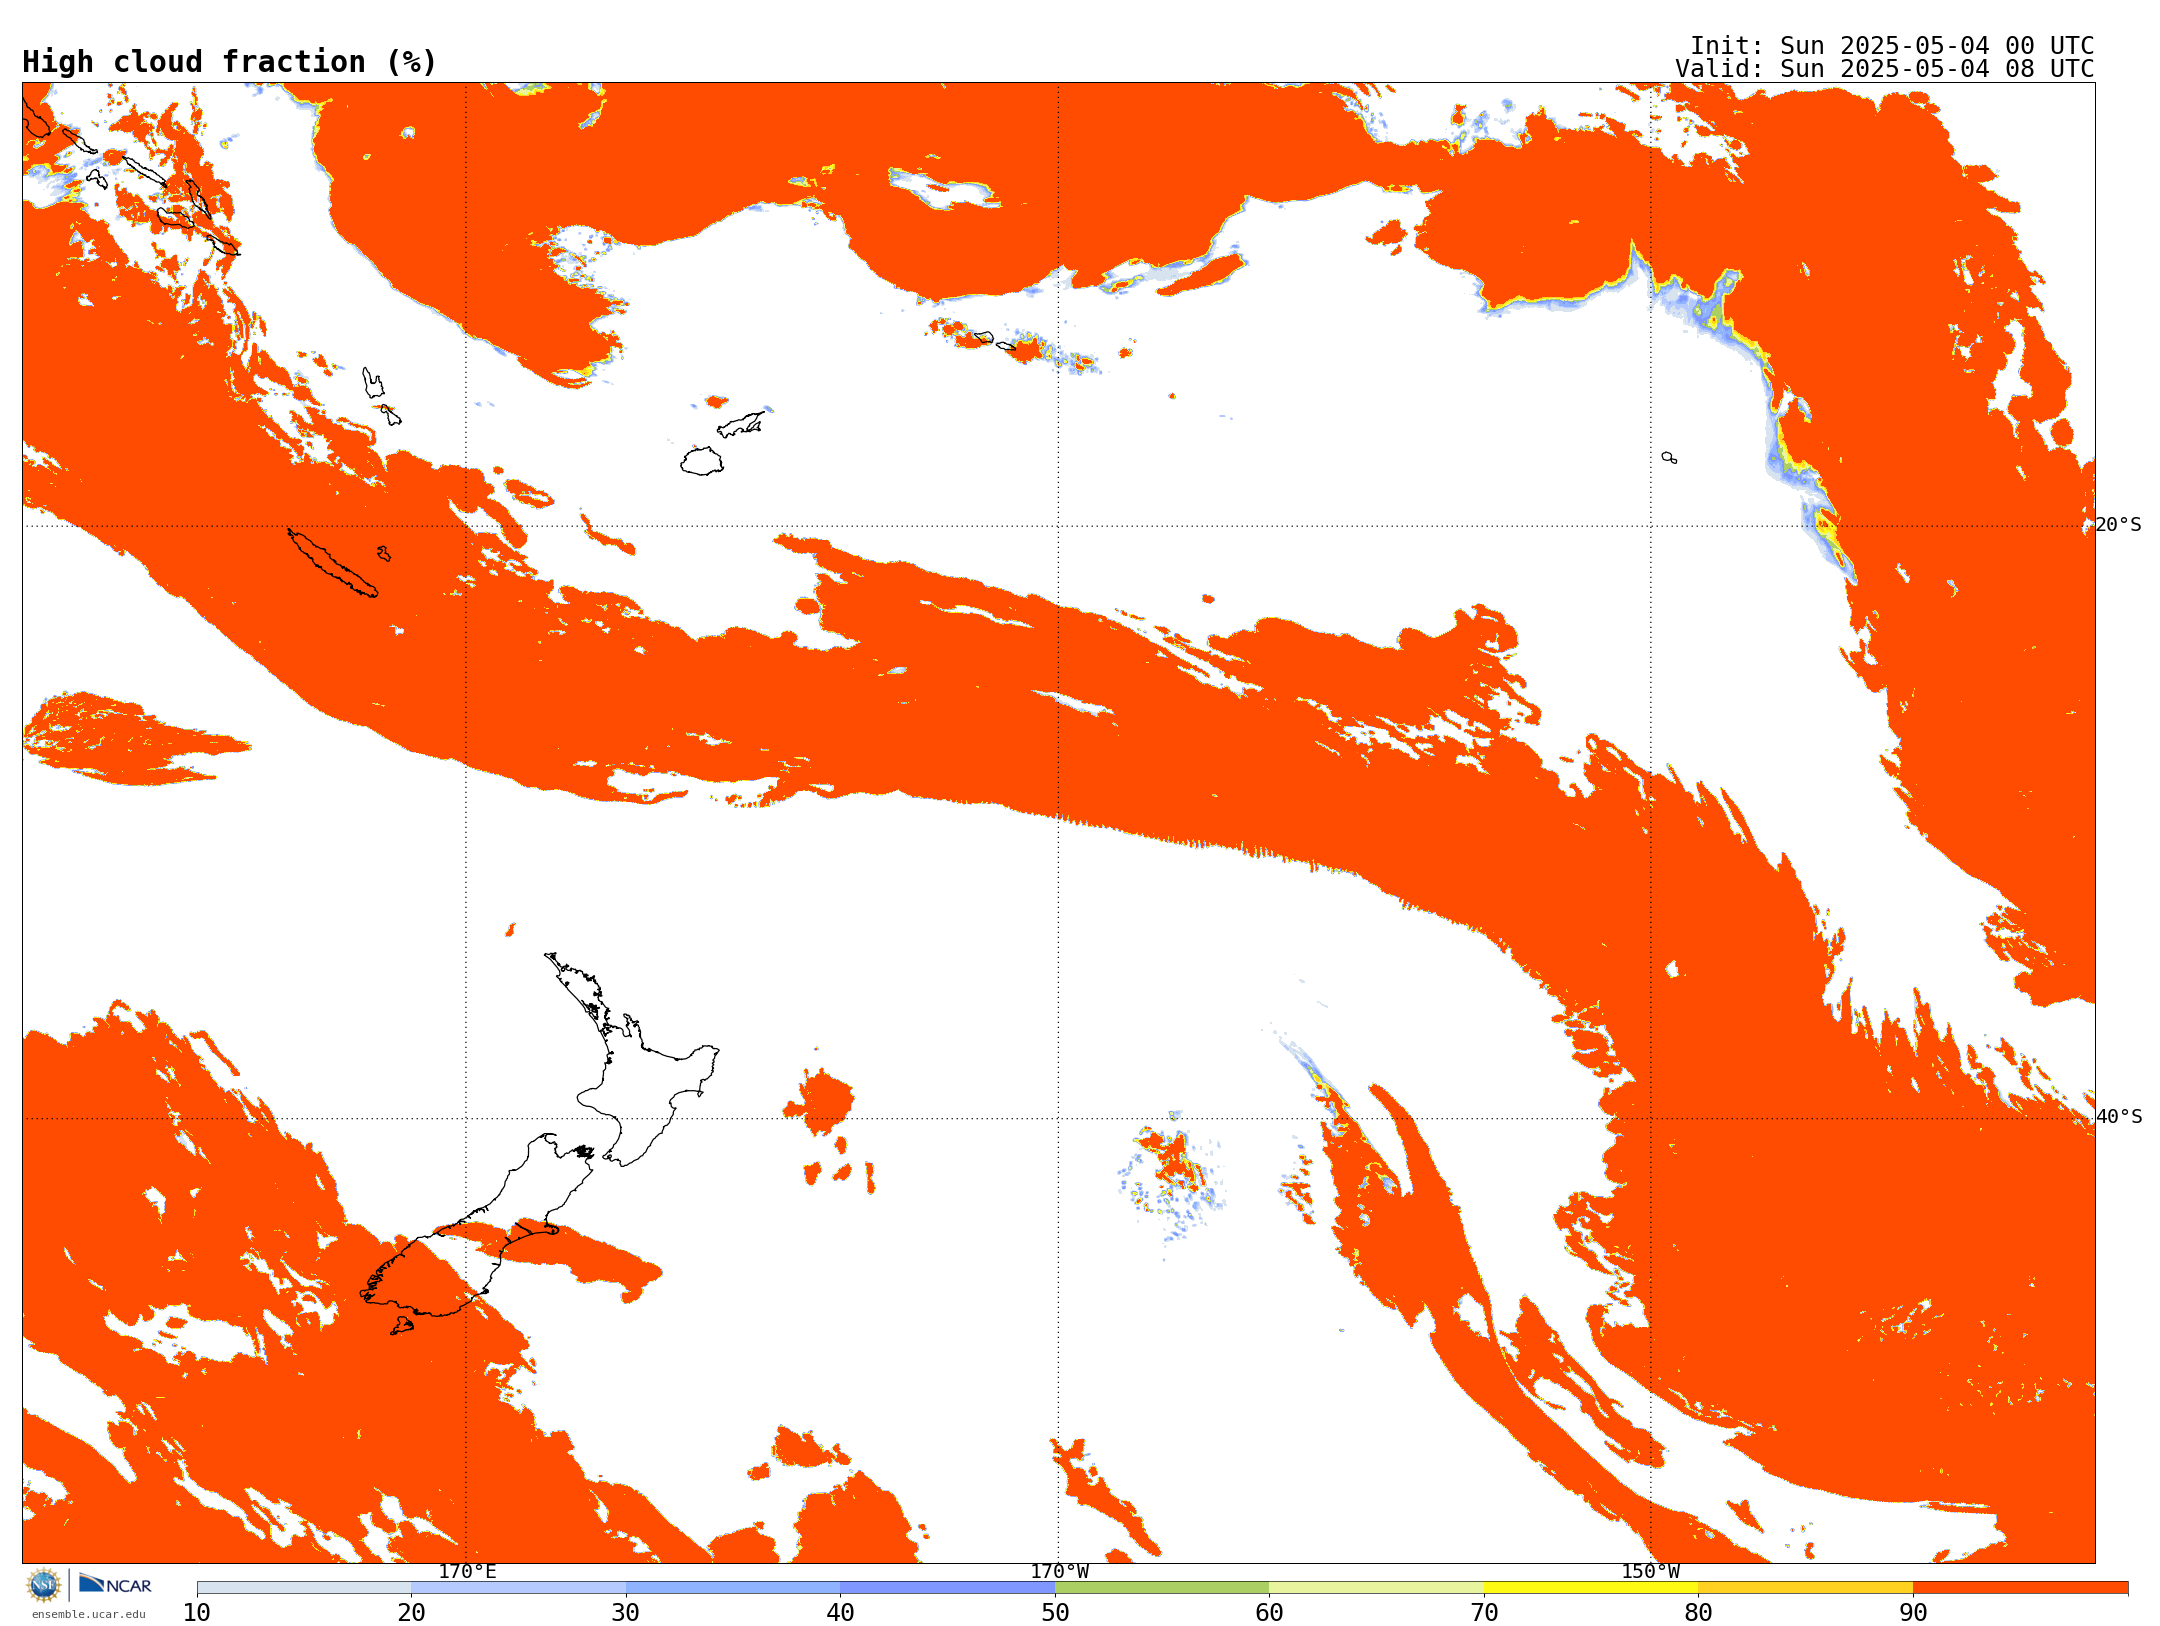Pick the 20-30 light blue colorbar segment
The image size is (2160, 1626).
click(519, 1588)
